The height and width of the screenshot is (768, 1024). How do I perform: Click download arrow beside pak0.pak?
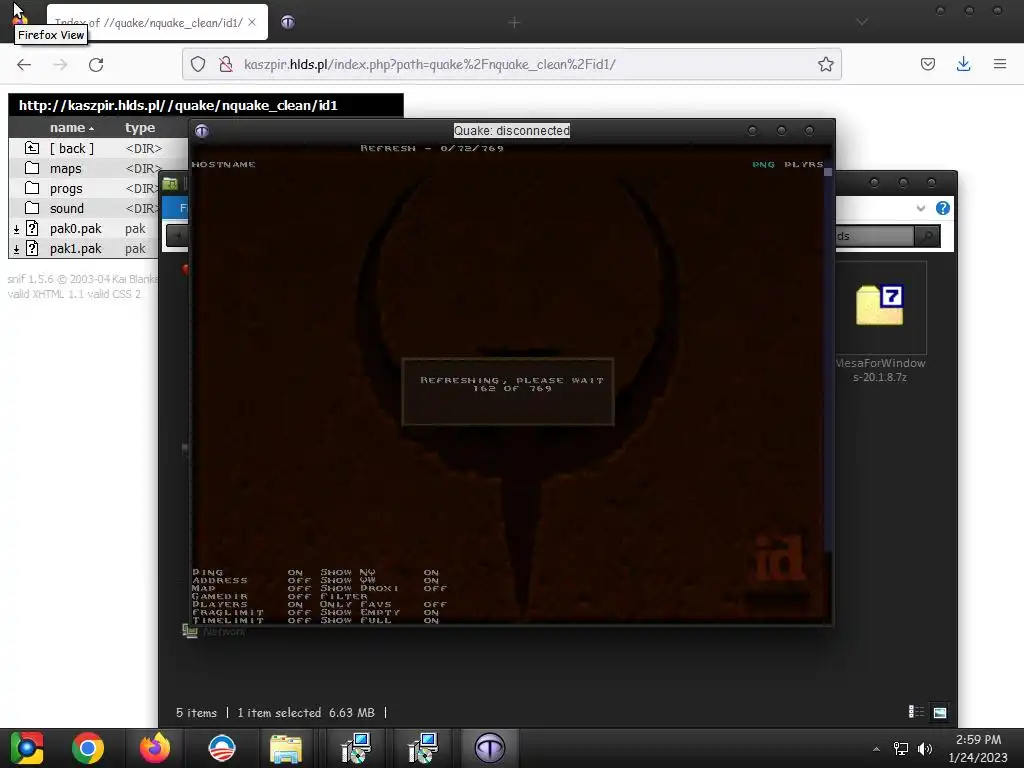point(16,229)
